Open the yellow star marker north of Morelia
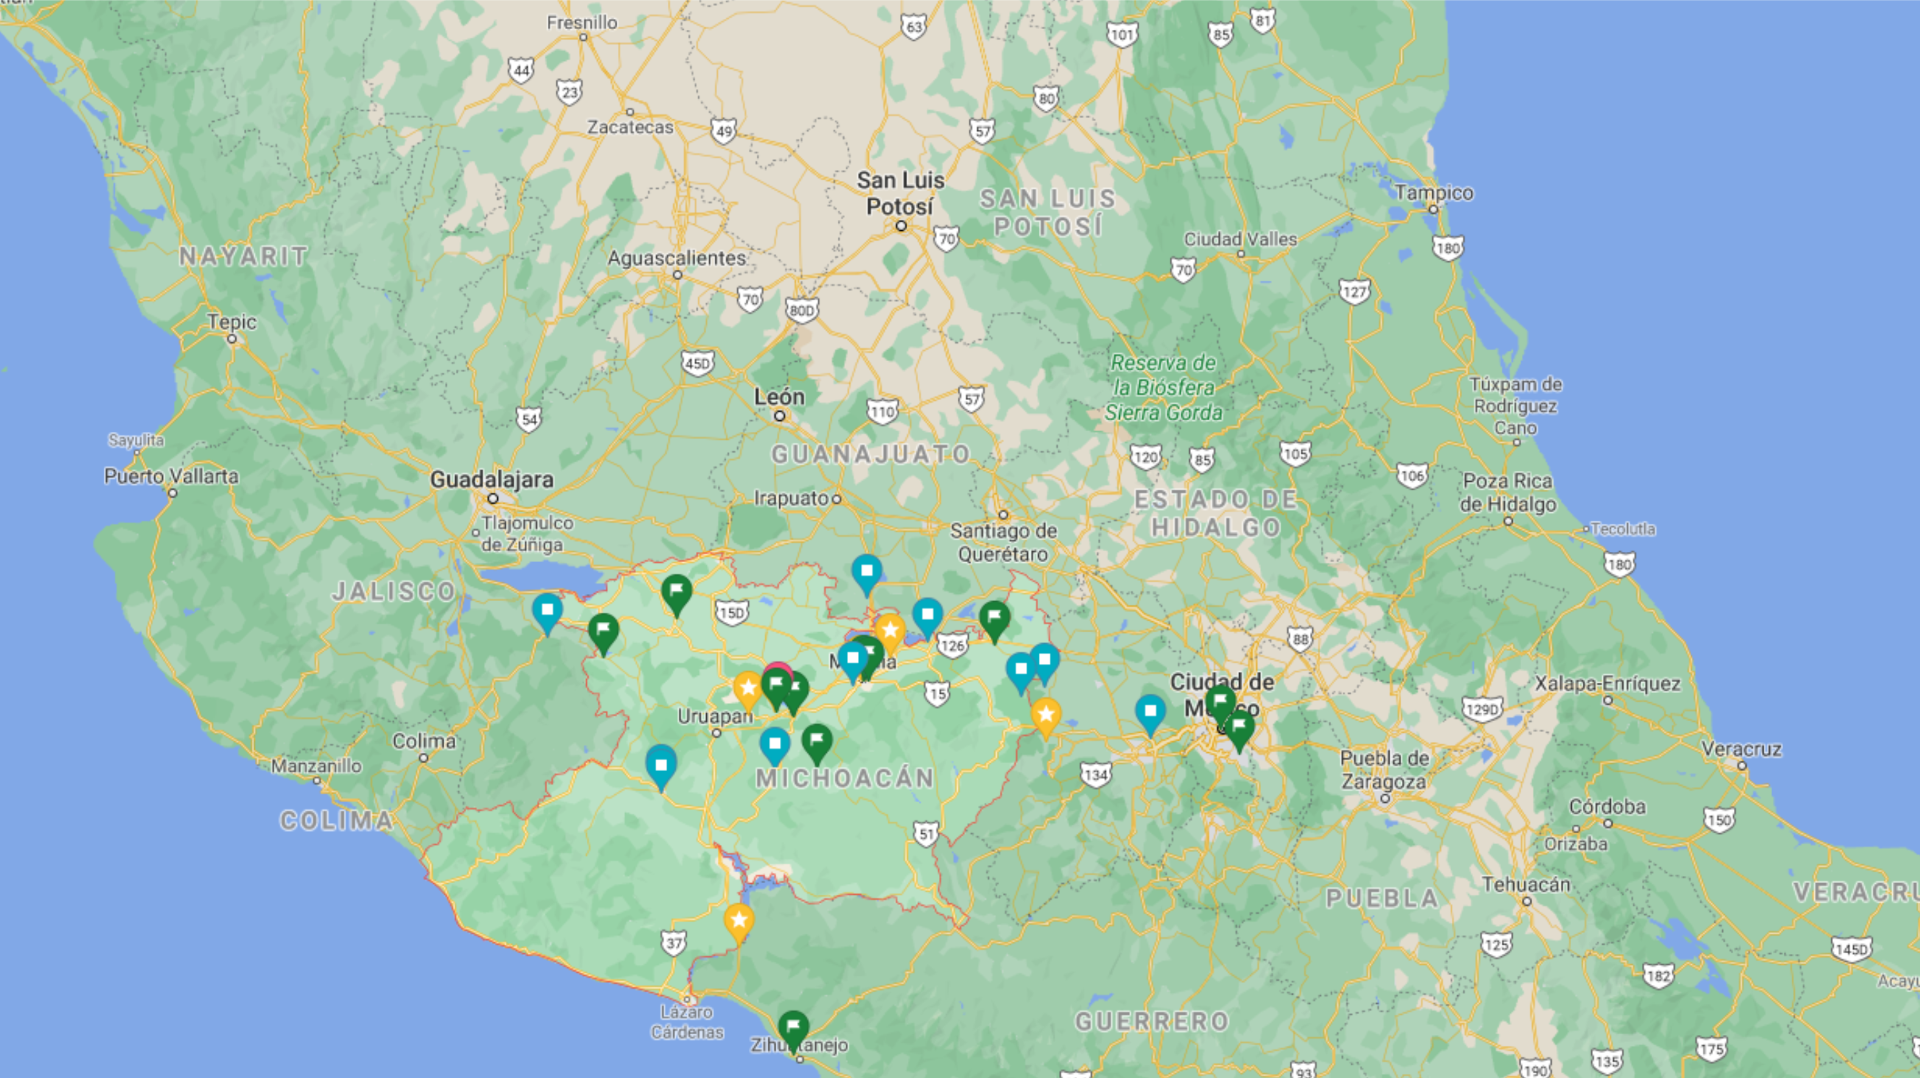 coord(889,631)
